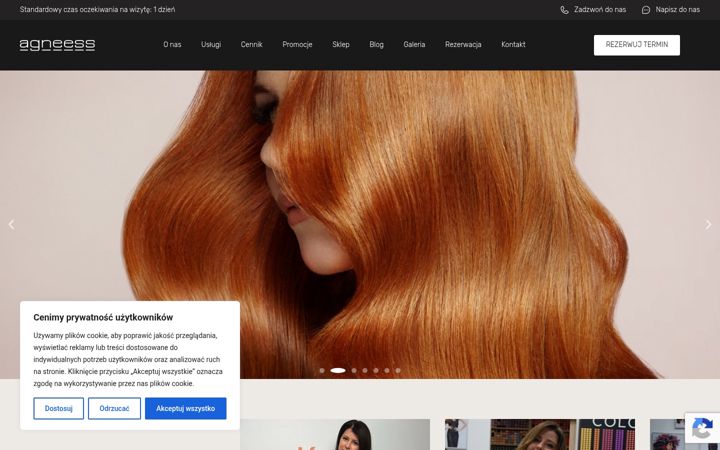
Task: Open thumbnail of dark-haired woman on white background
Action: pyautogui.click(x=335, y=434)
